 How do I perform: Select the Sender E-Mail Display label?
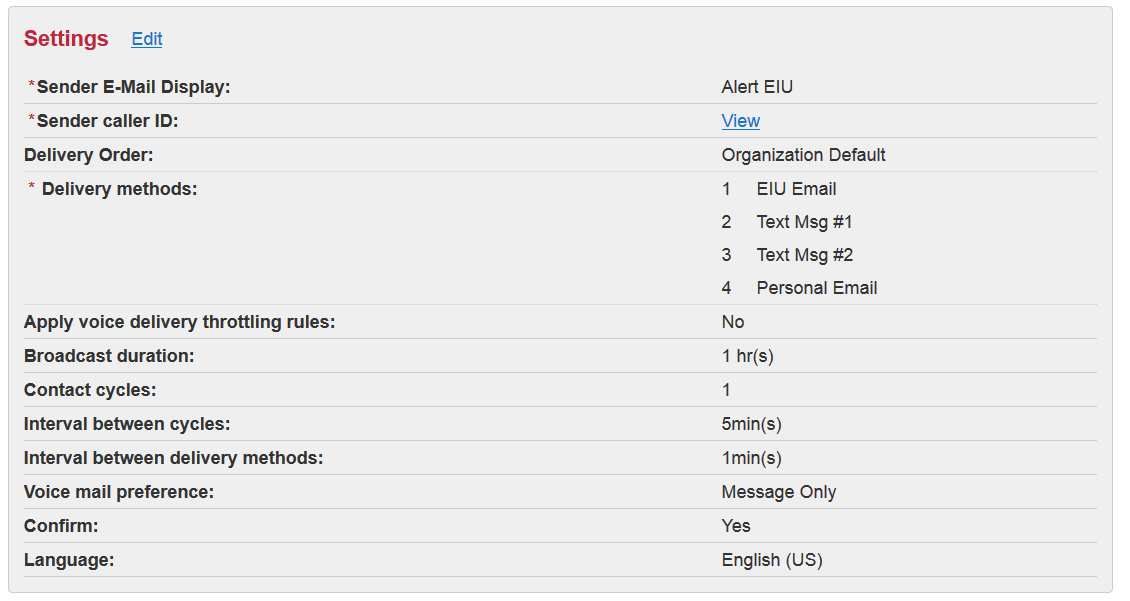pyautogui.click(x=133, y=87)
